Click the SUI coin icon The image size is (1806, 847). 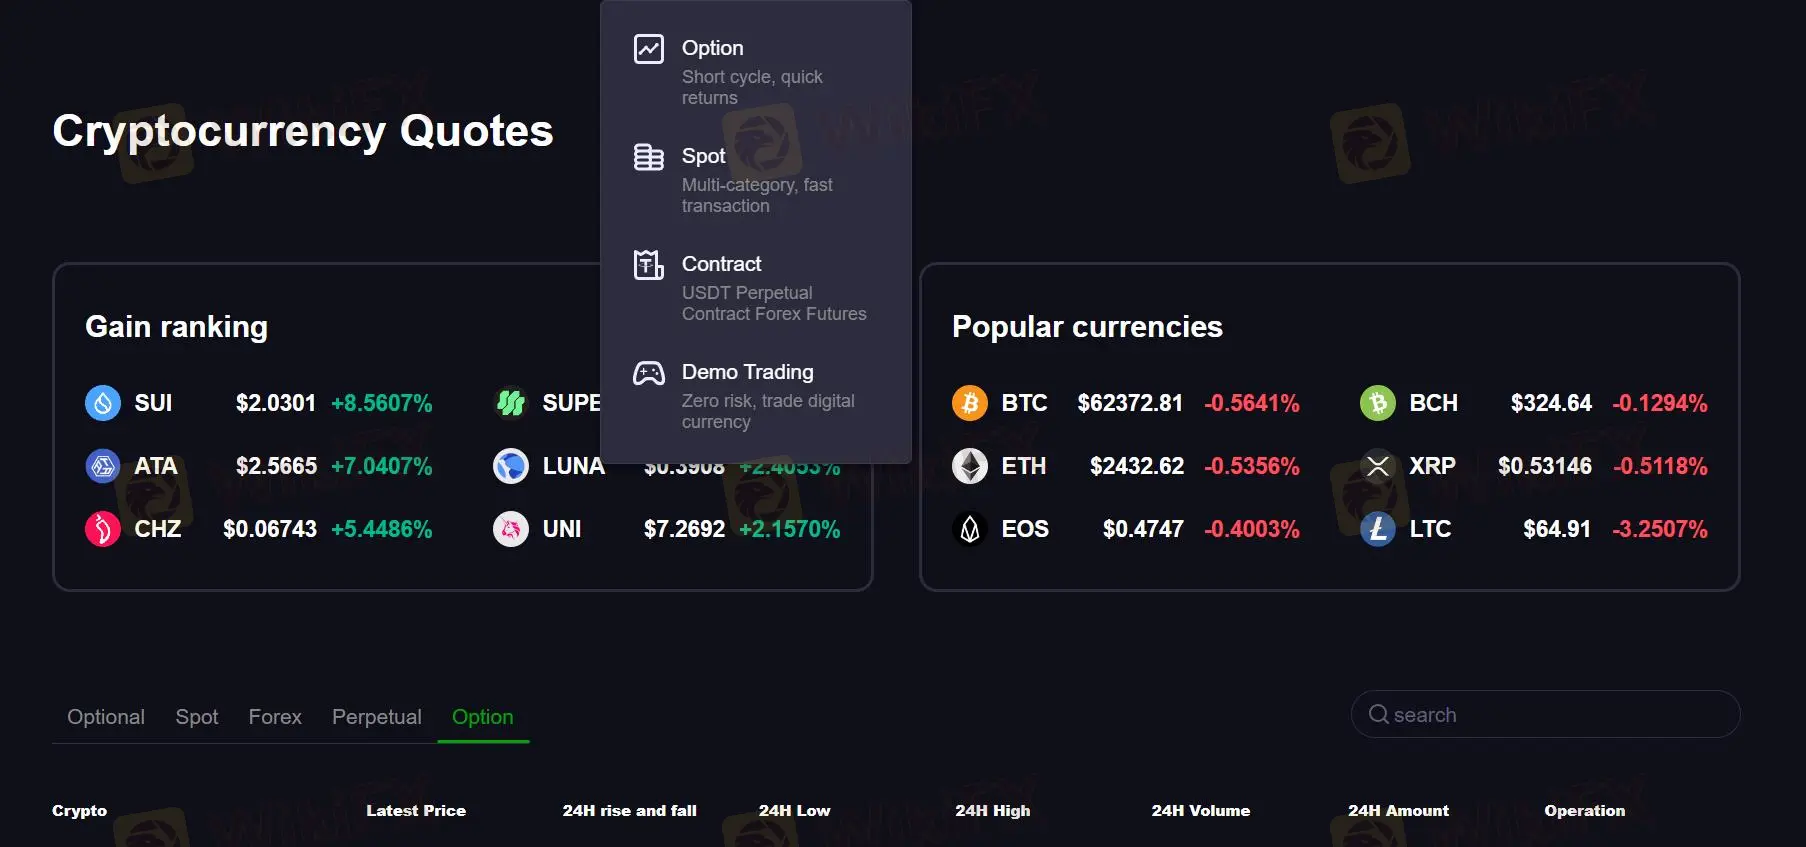[x=103, y=403]
